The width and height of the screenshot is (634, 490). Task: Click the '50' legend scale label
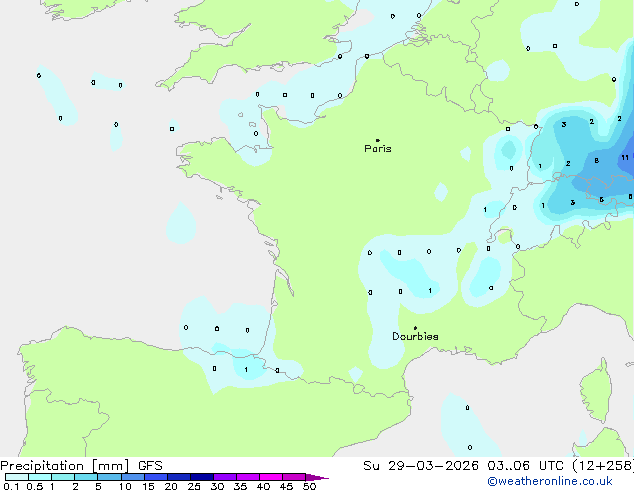[x=309, y=486]
